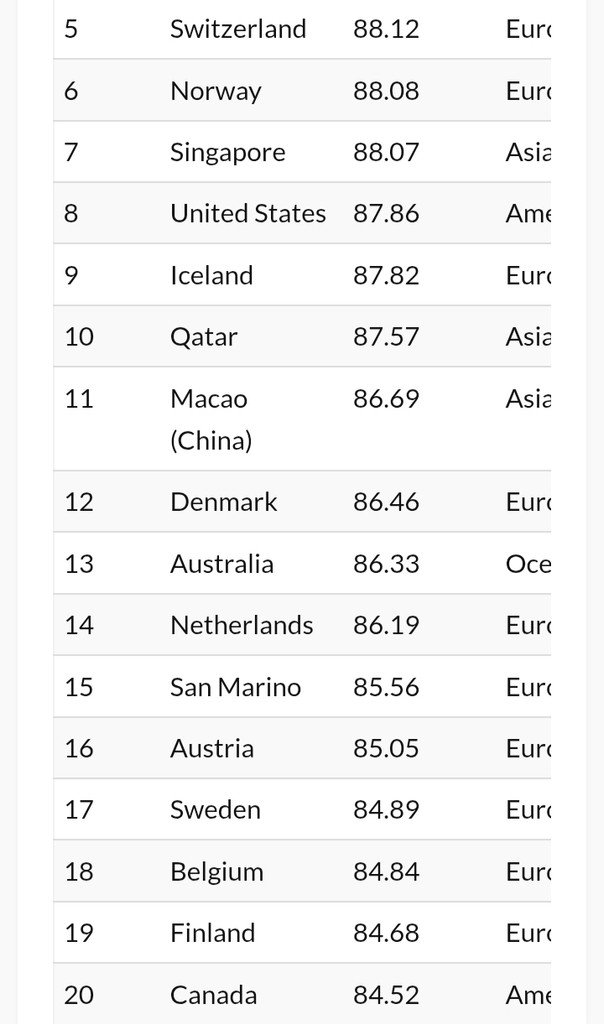Select the Netherlands country cell

point(241,626)
